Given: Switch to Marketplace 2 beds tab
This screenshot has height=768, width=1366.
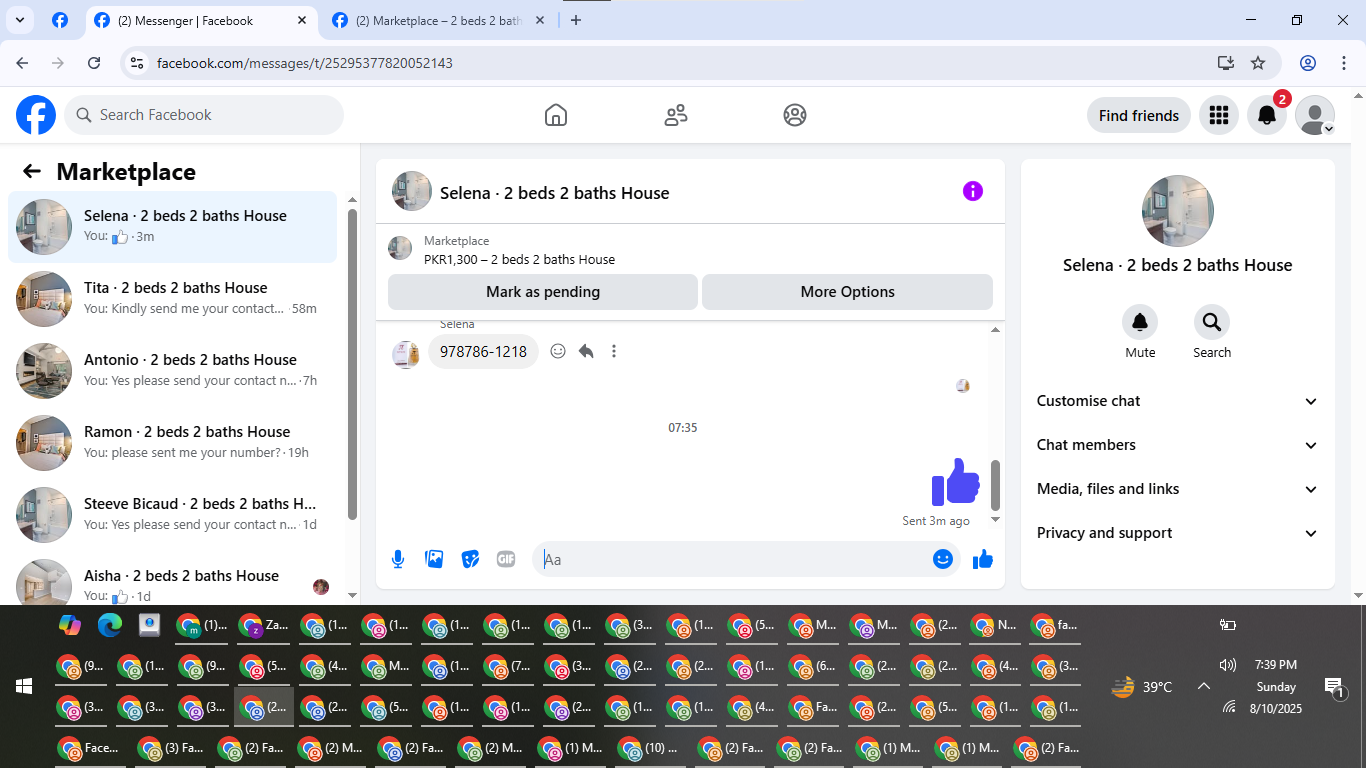Looking at the screenshot, I should click(440, 20).
